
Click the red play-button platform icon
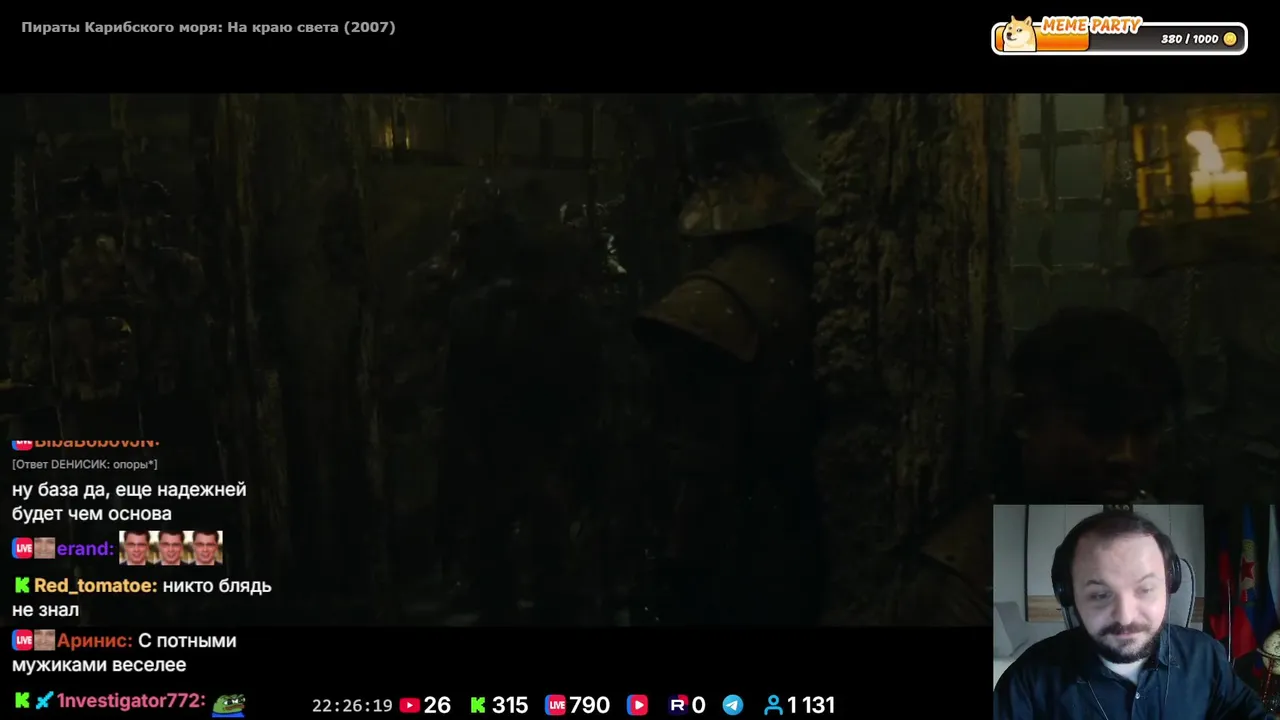637,705
